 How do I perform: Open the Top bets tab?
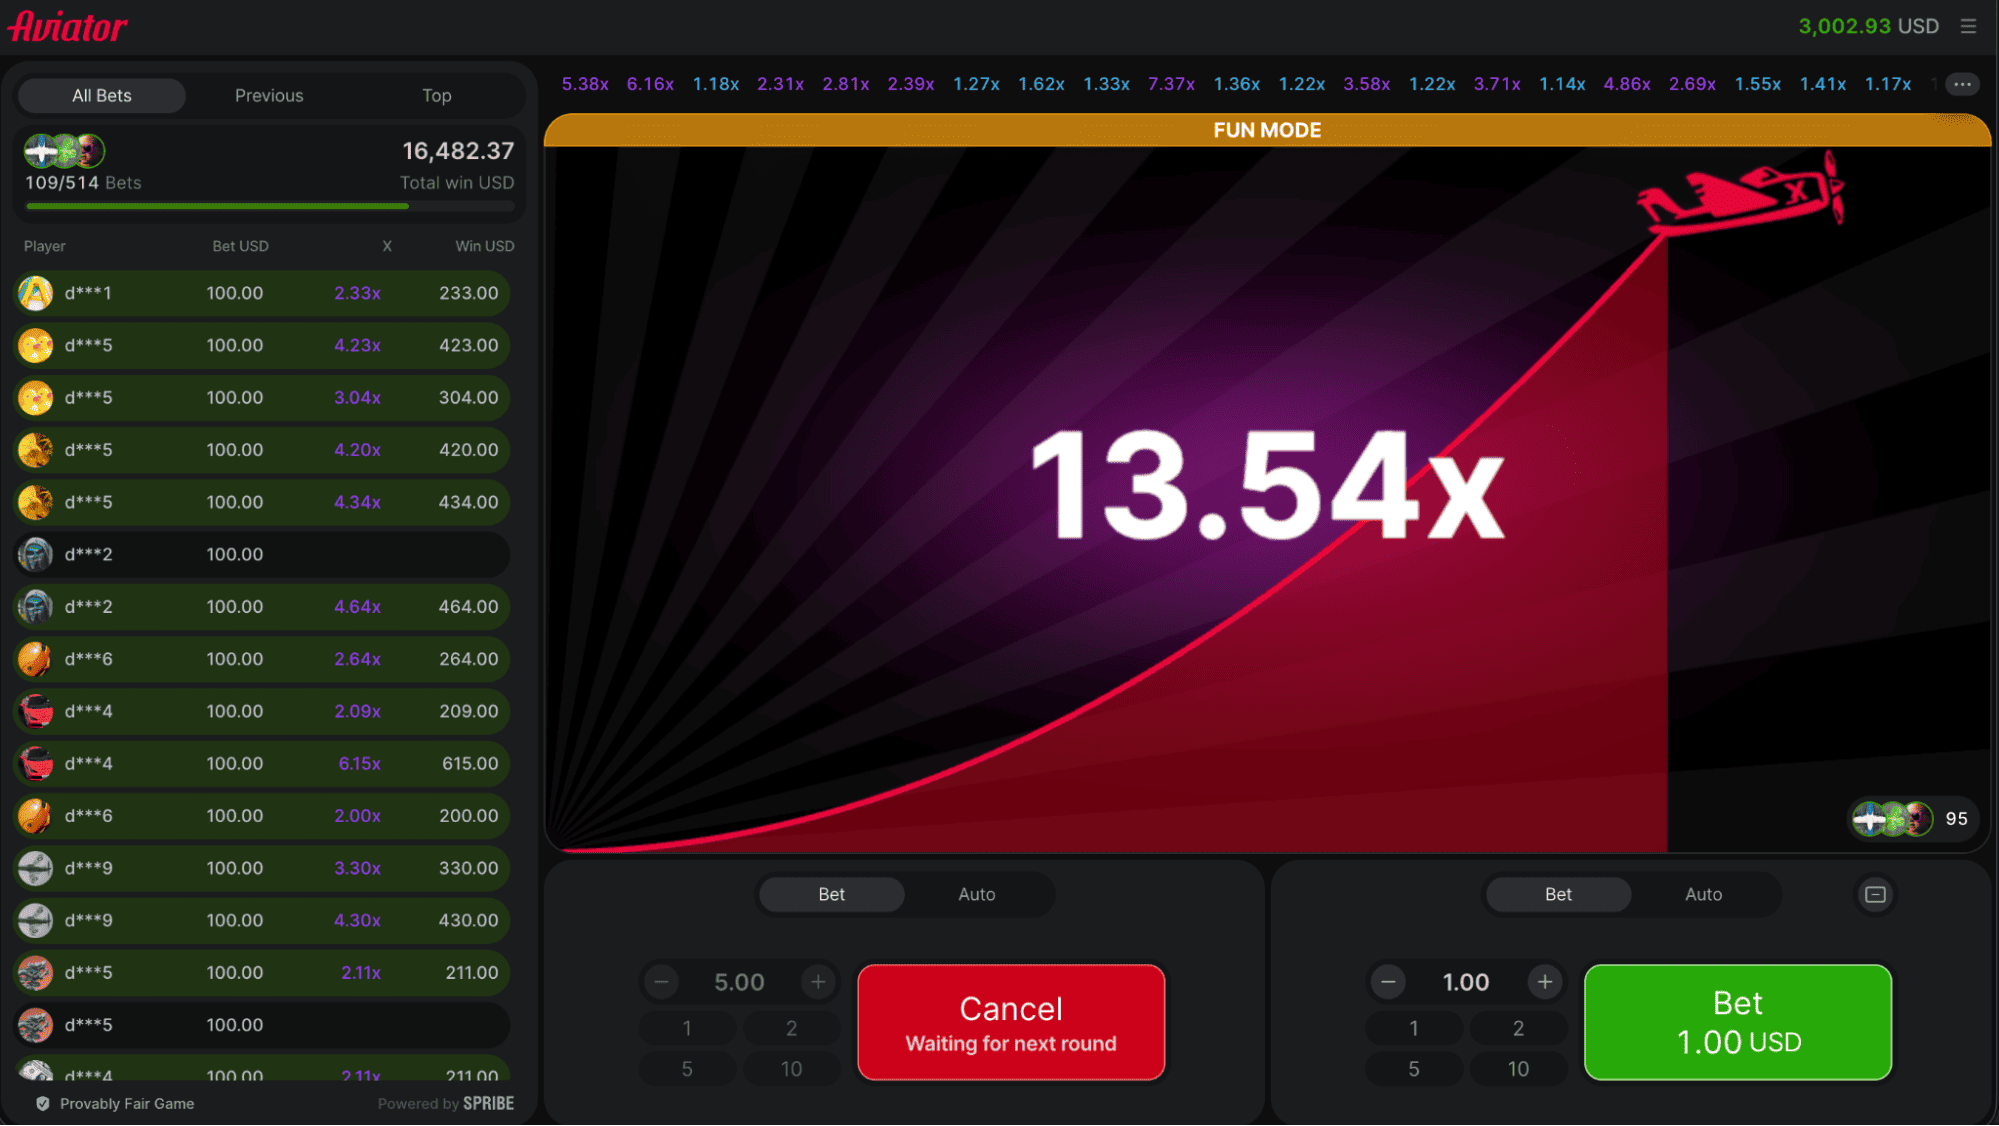[436, 96]
